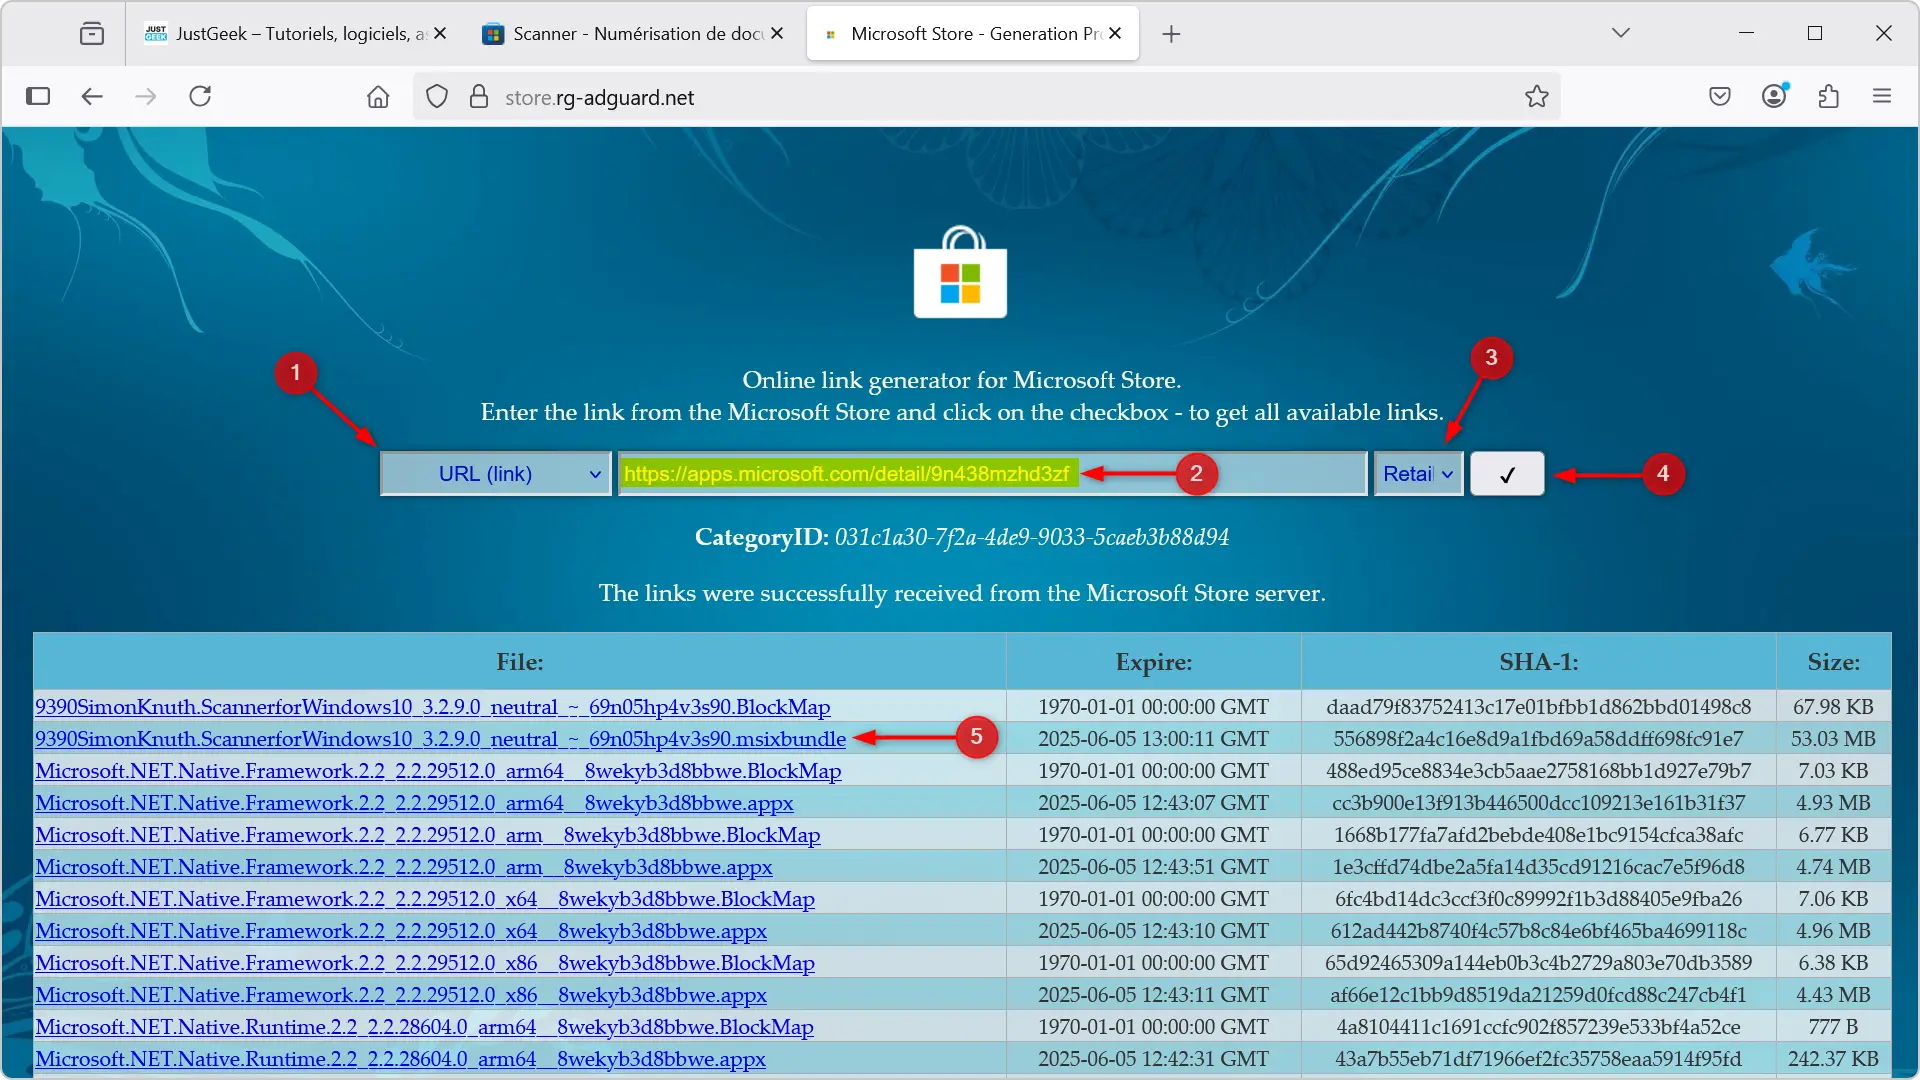Show tracking protection shield info
Viewport: 1920px width, 1080px height.
pyautogui.click(x=437, y=97)
